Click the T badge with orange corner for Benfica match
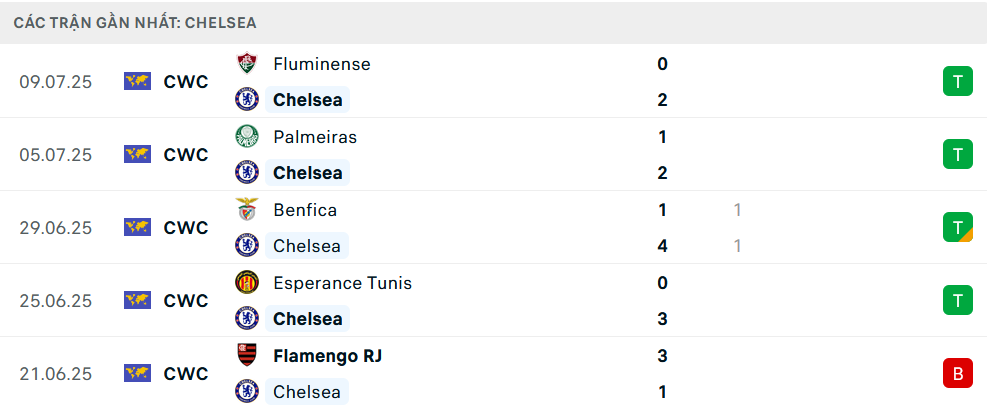Viewport: 987px width, 406px height. pyautogui.click(x=957, y=227)
